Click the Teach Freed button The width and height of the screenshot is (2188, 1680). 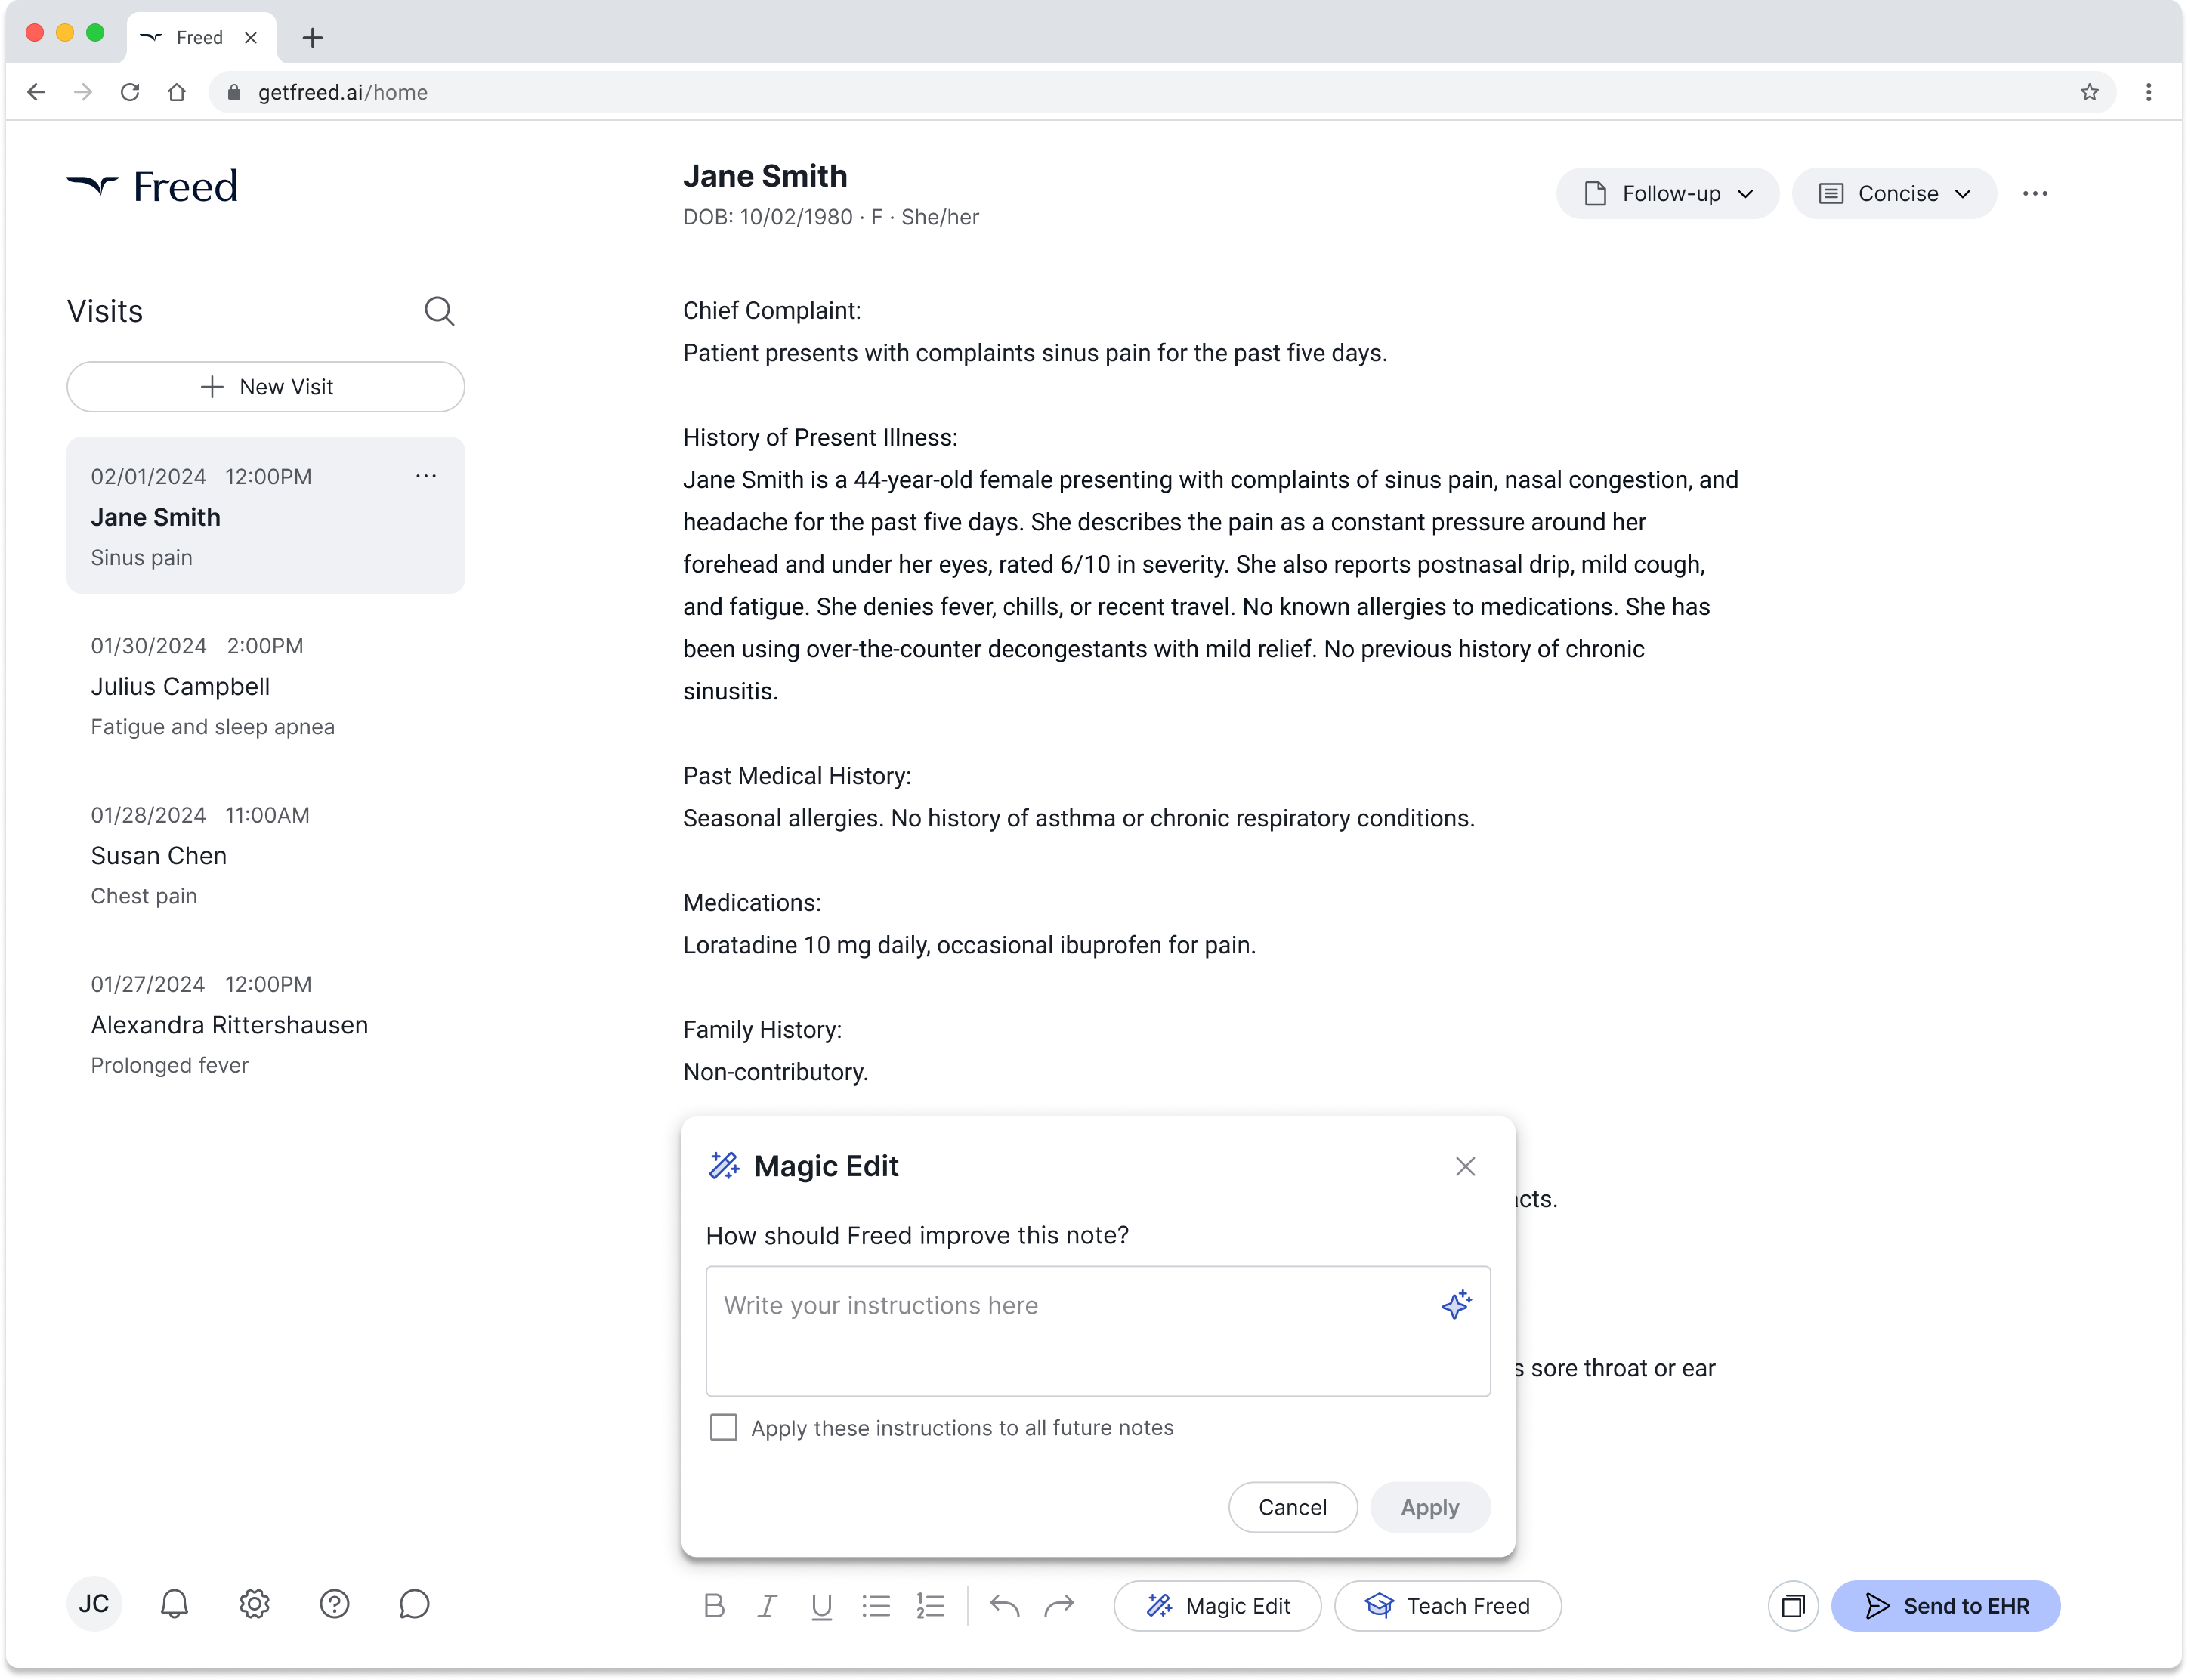(x=1447, y=1606)
